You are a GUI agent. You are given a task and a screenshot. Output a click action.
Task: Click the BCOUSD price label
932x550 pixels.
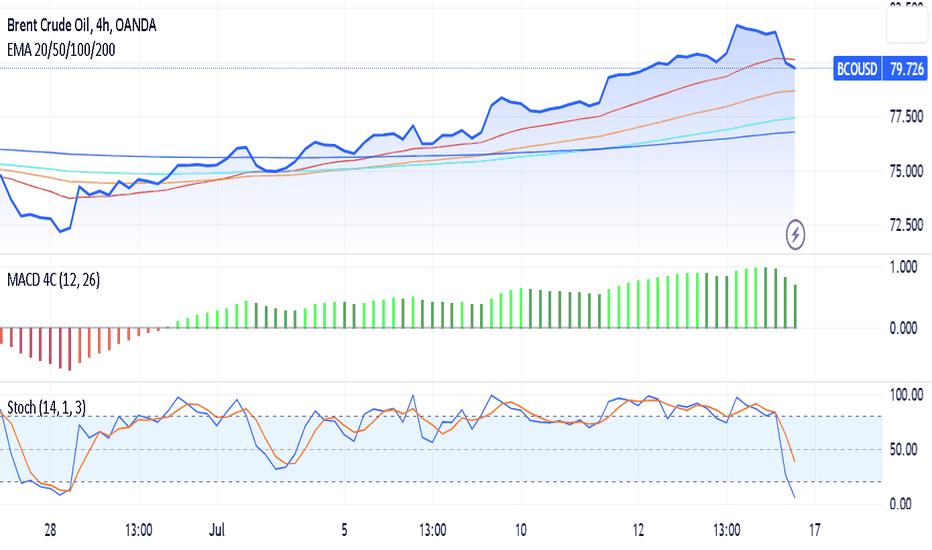[x=857, y=69]
